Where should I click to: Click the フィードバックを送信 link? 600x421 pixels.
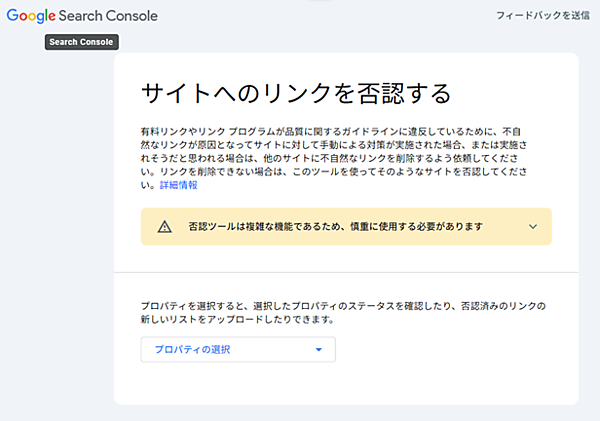coord(547,16)
